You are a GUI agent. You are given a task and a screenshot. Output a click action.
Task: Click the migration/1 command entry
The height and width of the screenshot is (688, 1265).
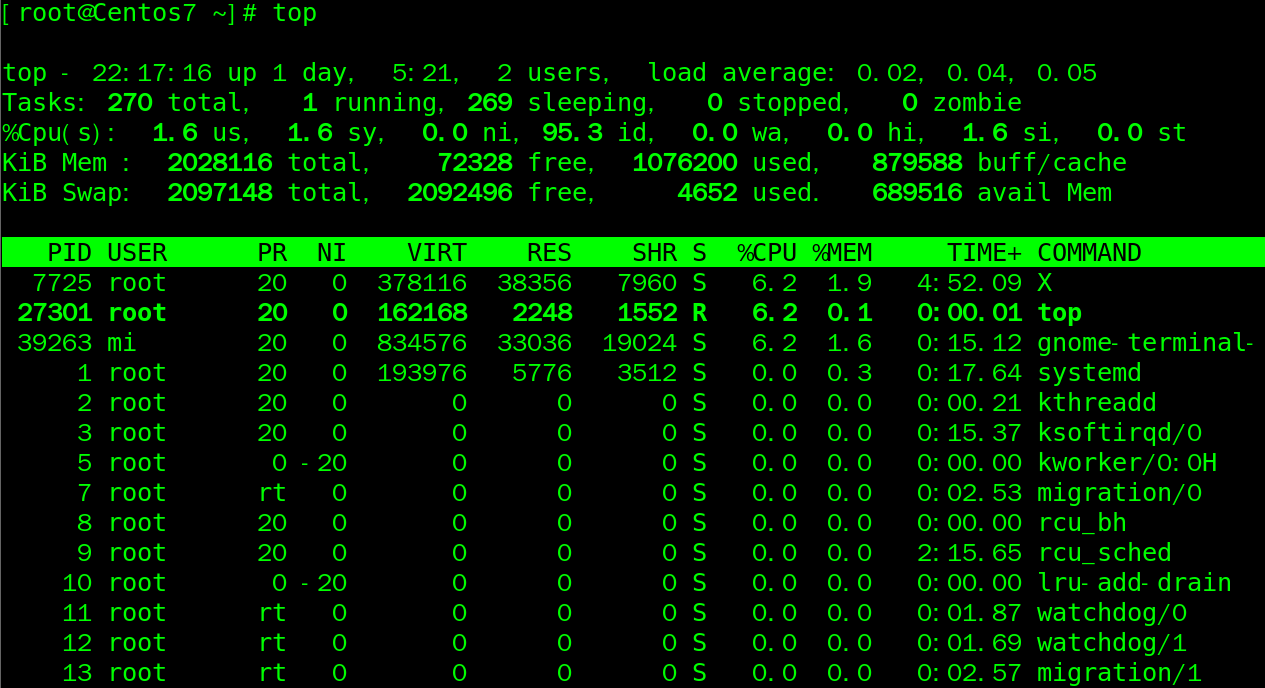1119,674
